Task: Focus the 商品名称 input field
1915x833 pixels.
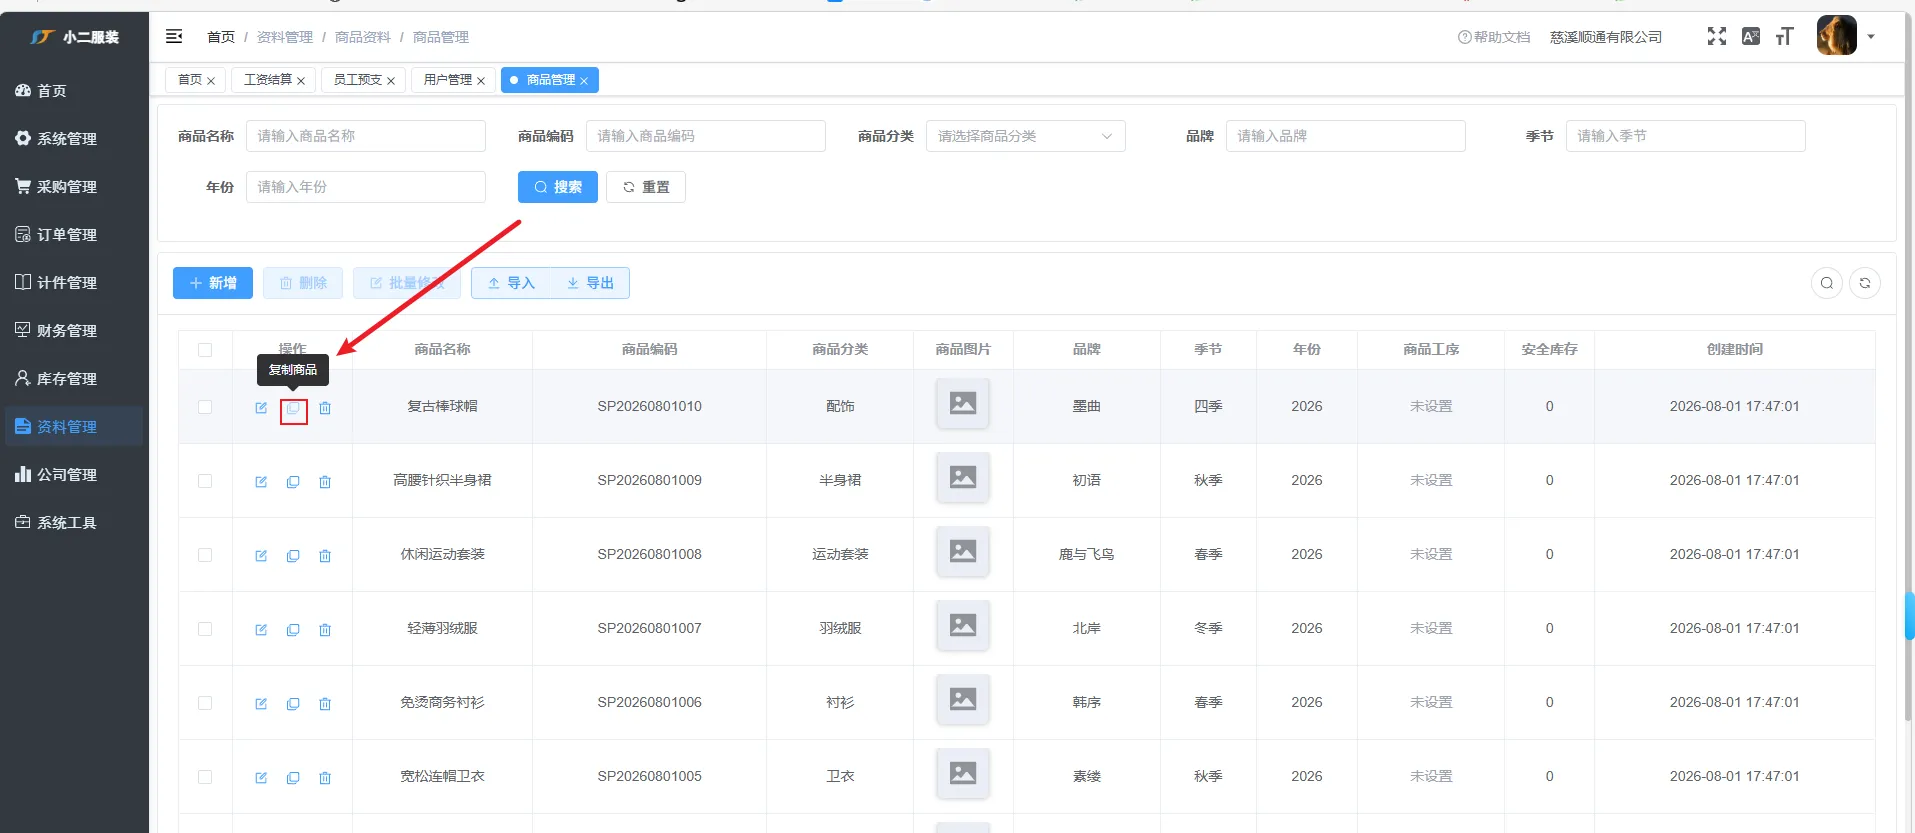Action: pos(366,136)
